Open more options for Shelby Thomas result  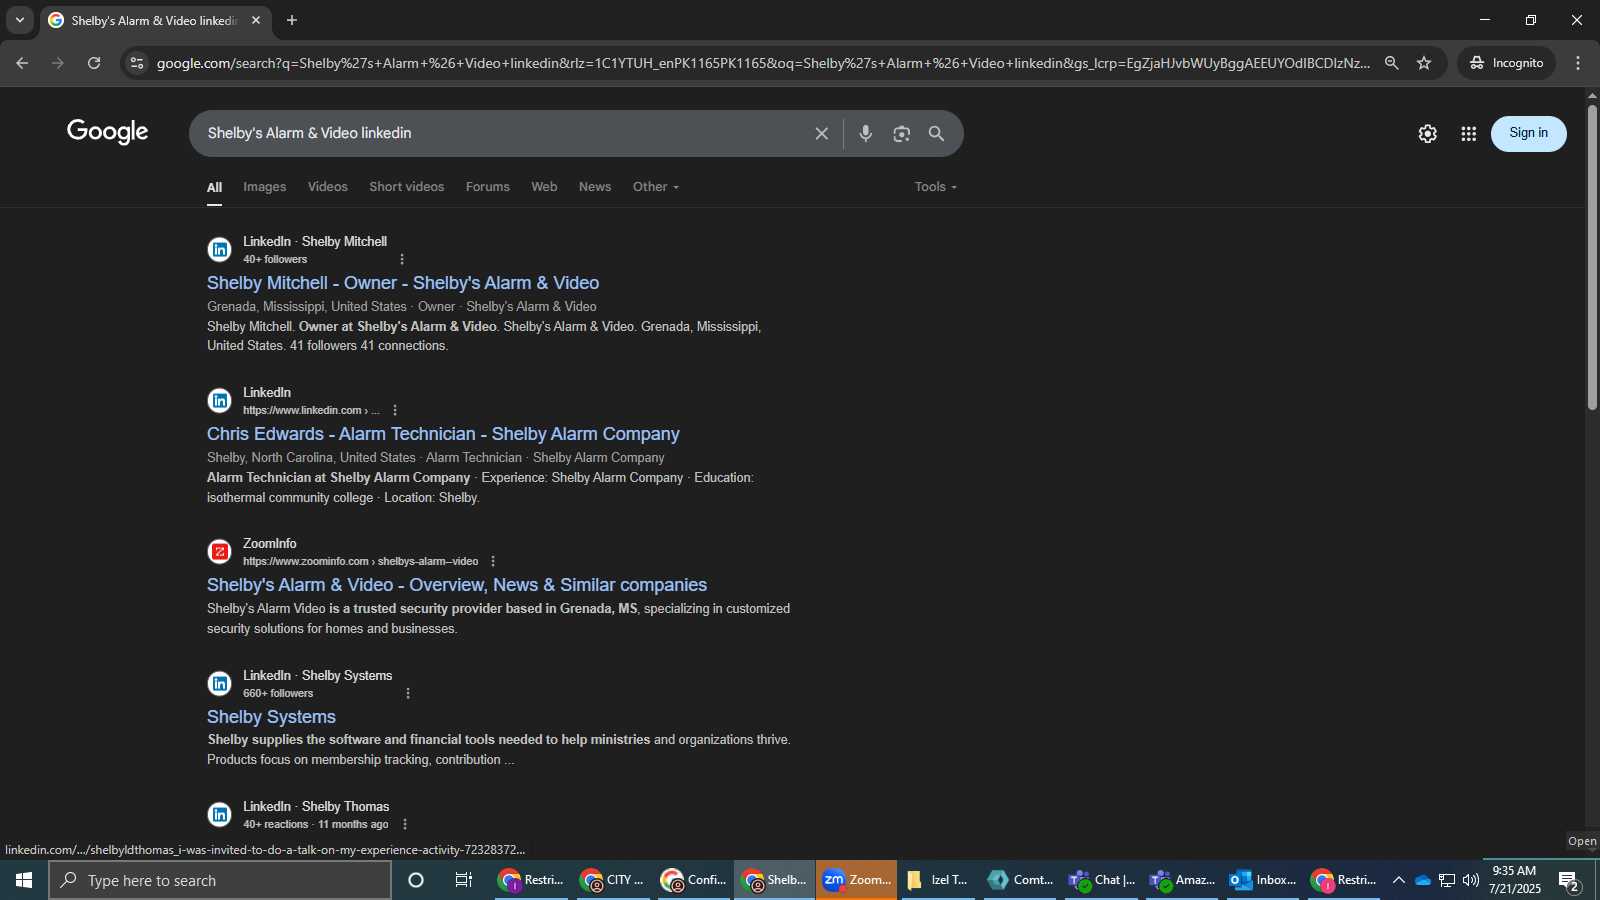click(x=405, y=825)
